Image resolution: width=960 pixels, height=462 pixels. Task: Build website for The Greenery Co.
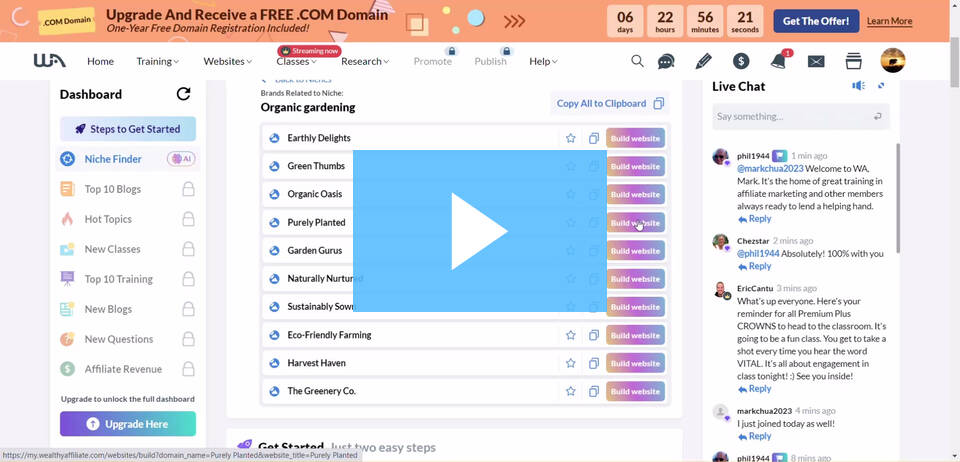(636, 392)
